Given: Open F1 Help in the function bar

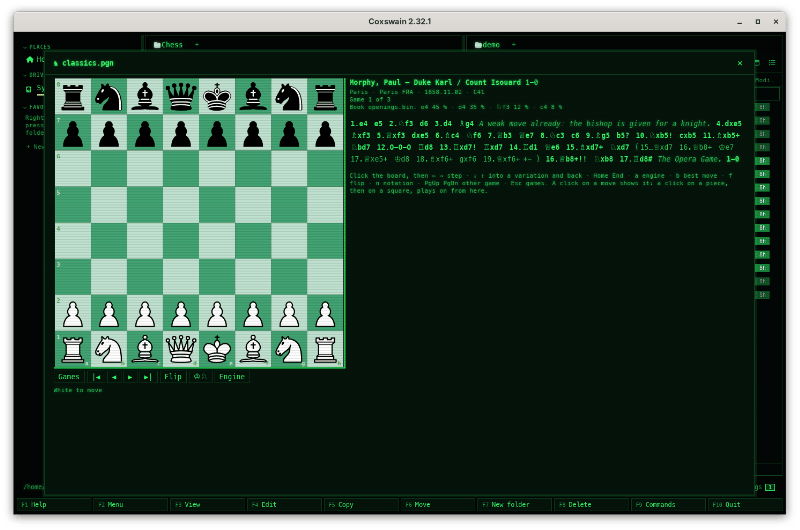Looking at the screenshot, I should (x=55, y=504).
